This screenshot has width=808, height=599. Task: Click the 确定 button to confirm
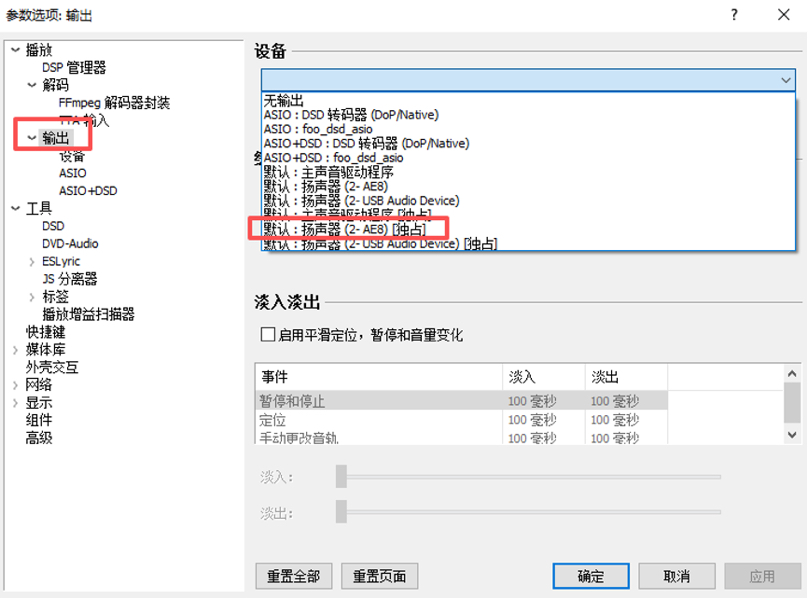tap(590, 576)
